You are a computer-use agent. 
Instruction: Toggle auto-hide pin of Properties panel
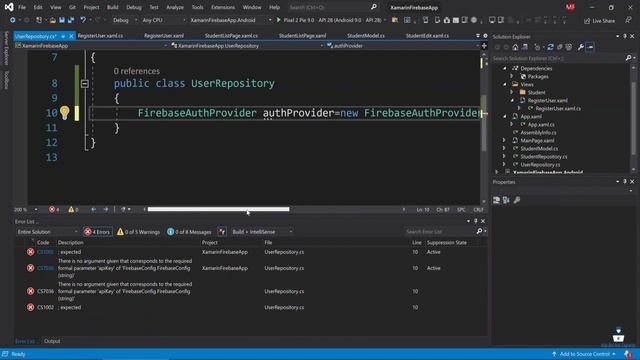click(x=624, y=182)
